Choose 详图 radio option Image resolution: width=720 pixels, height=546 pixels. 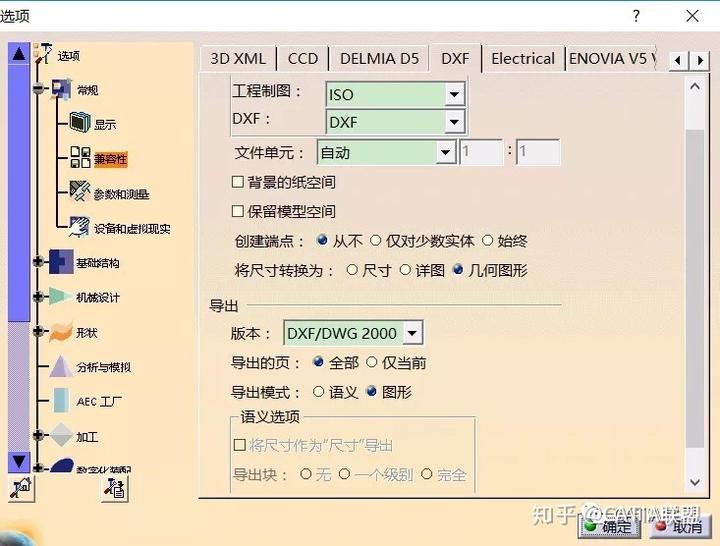click(405, 270)
